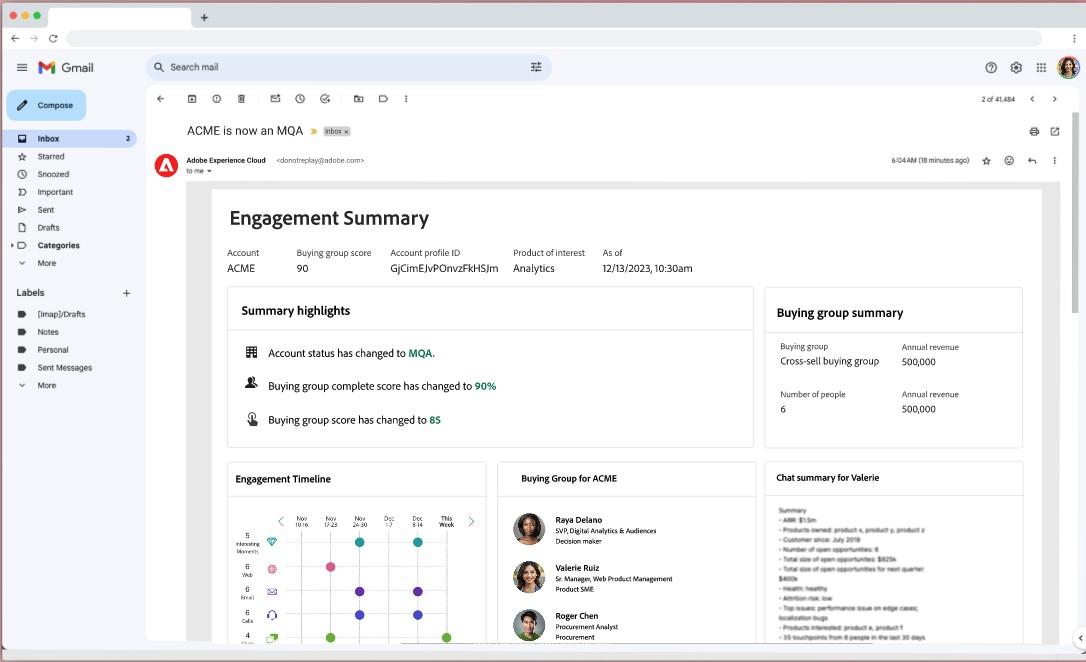Open a new browser tab
Image resolution: width=1086 pixels, height=662 pixels.
point(204,17)
